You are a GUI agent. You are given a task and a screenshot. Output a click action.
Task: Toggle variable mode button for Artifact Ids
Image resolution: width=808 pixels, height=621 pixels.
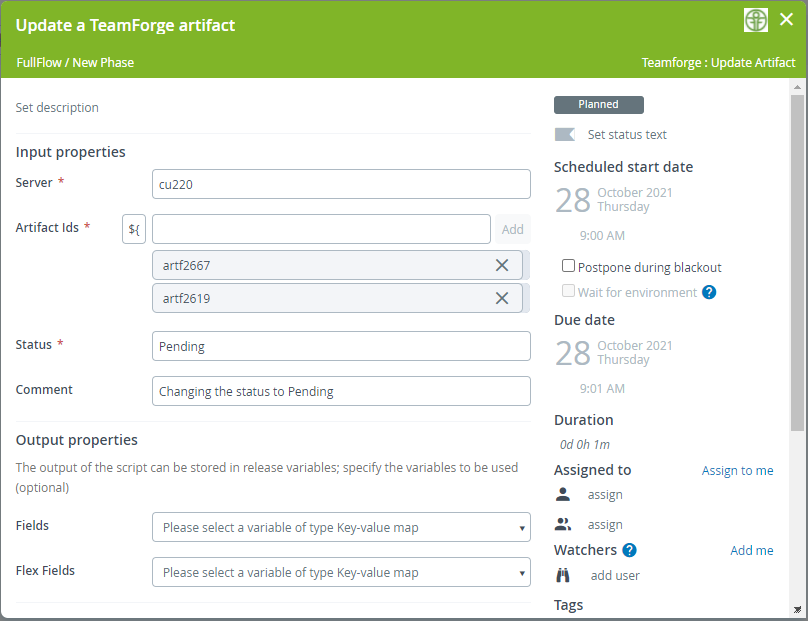click(134, 229)
